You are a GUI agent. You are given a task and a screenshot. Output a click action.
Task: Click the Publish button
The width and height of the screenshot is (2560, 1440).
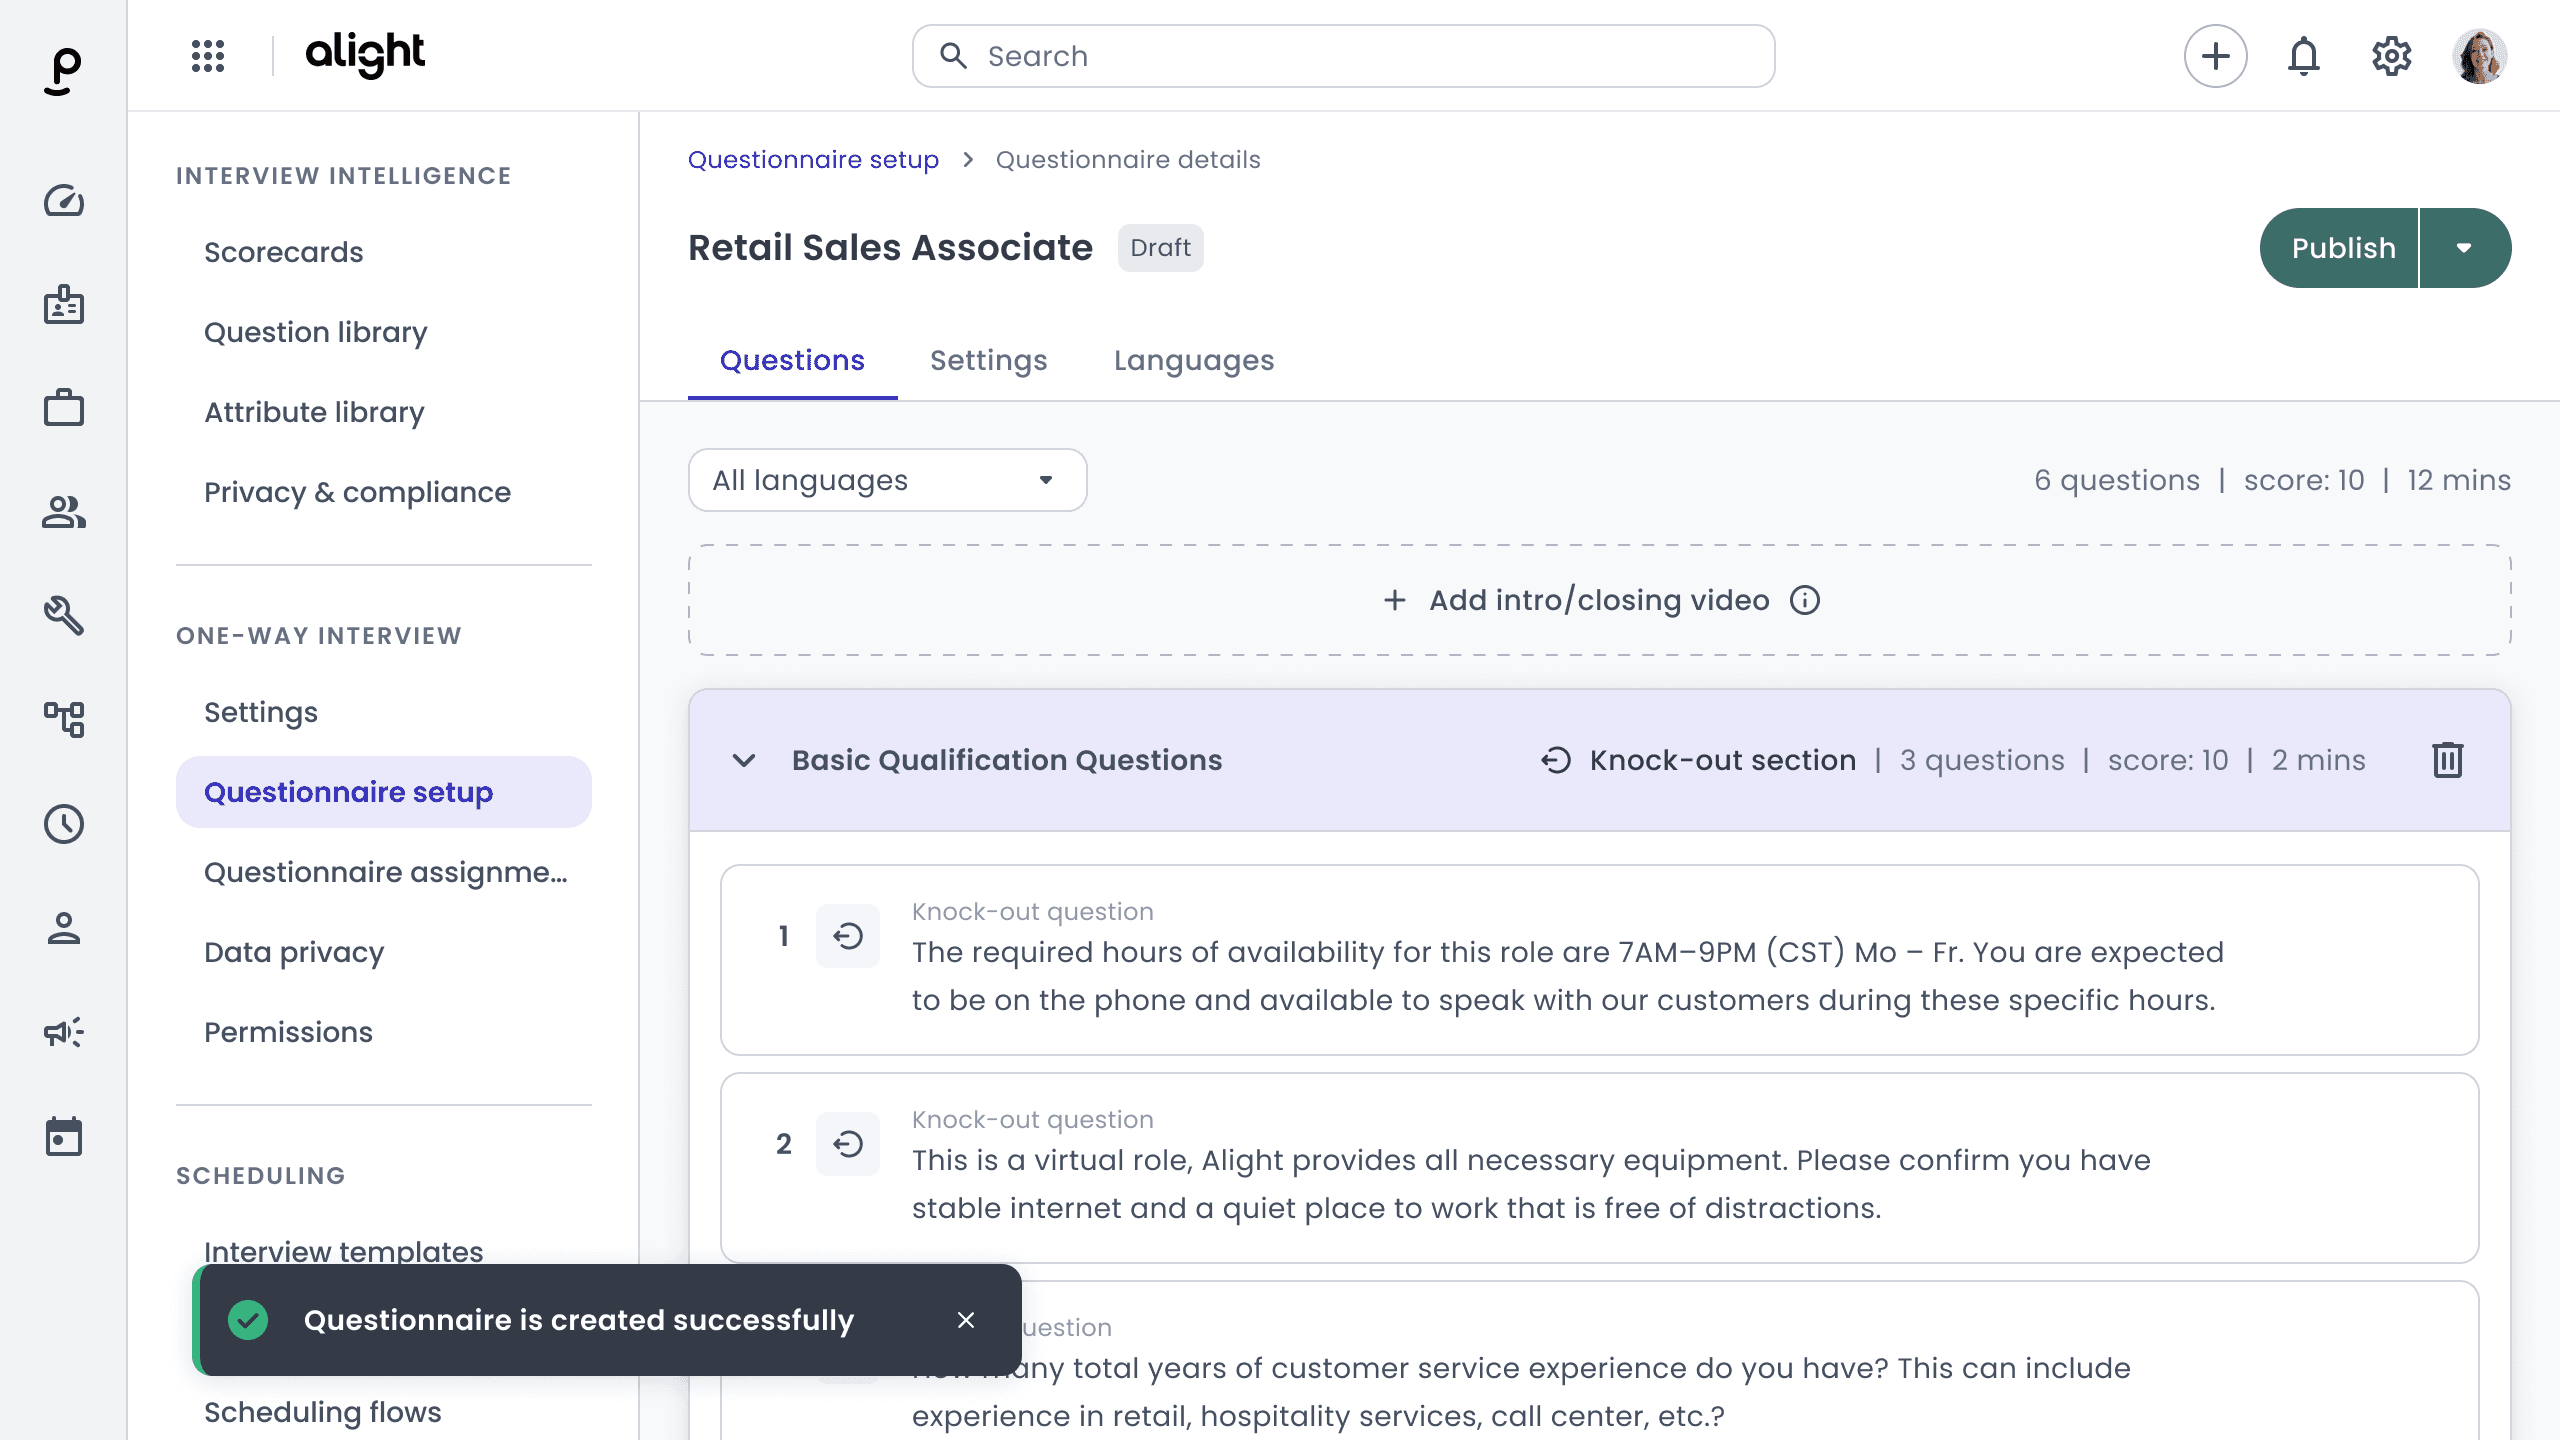[2342, 248]
